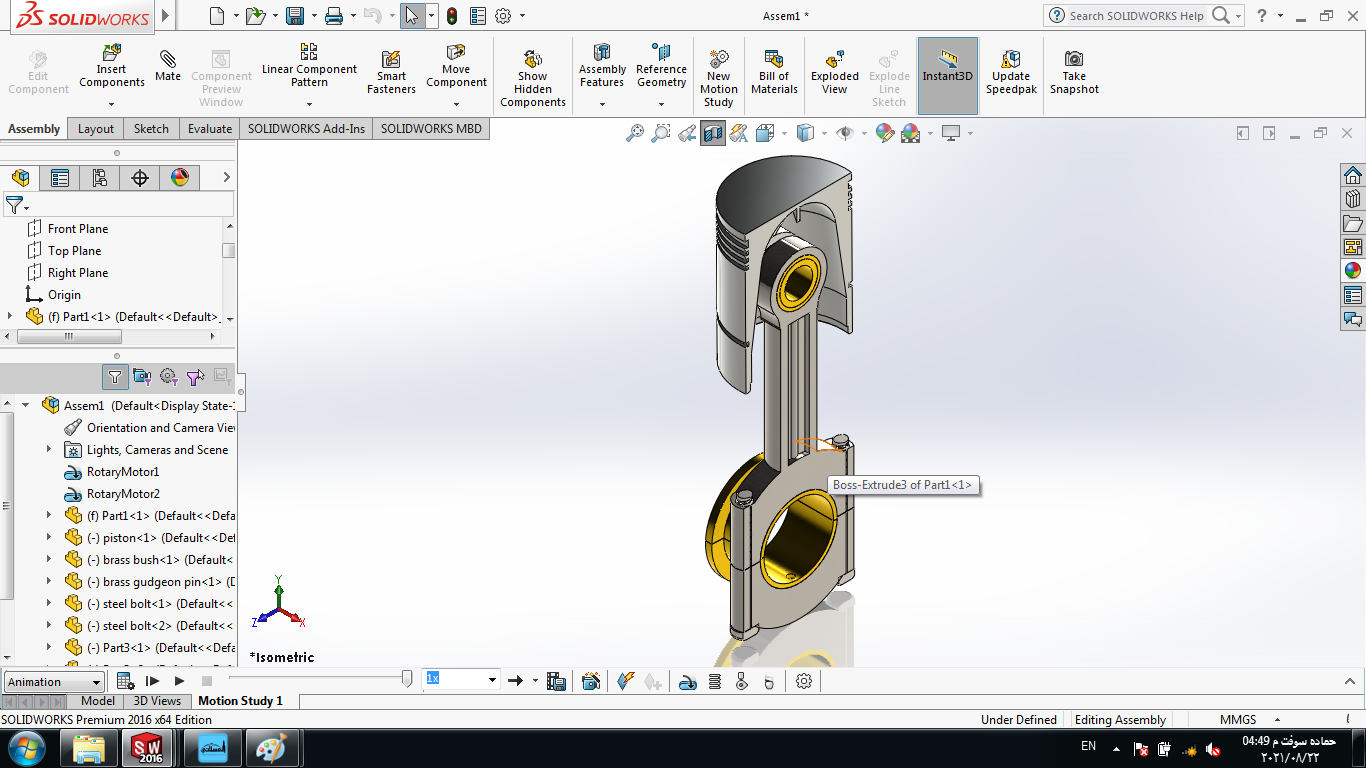Toggle the Filter Selected purple funnel
The height and width of the screenshot is (768, 1366).
196,377
